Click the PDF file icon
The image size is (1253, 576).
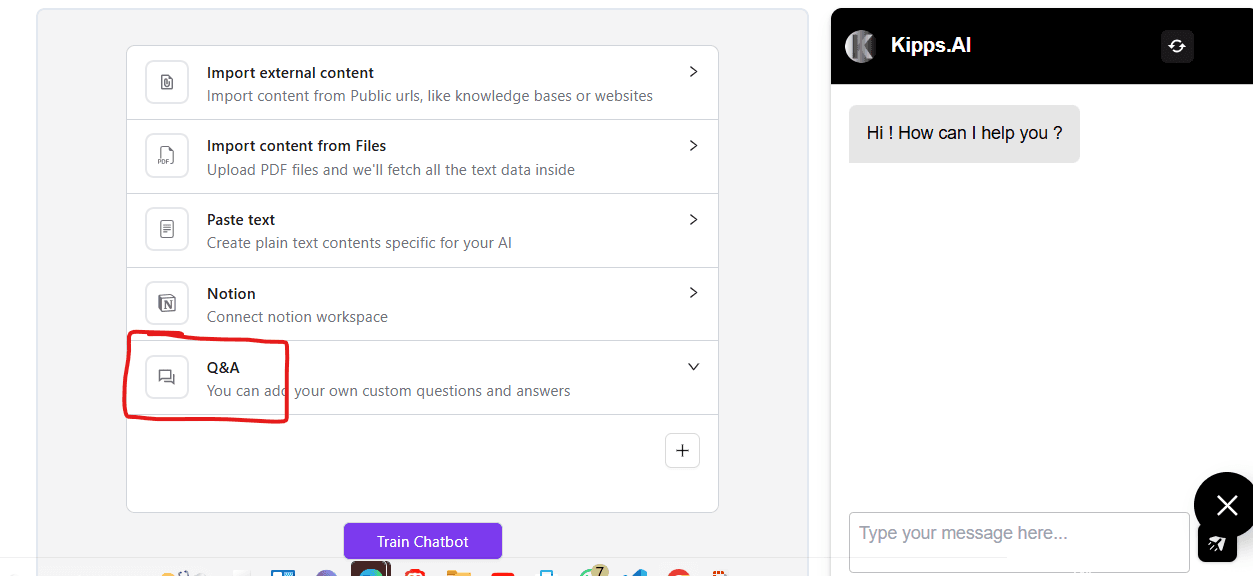click(x=167, y=156)
